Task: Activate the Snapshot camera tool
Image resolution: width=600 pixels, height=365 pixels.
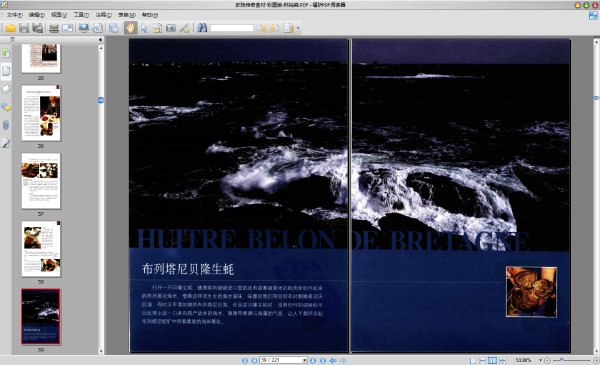Action: (x=171, y=28)
